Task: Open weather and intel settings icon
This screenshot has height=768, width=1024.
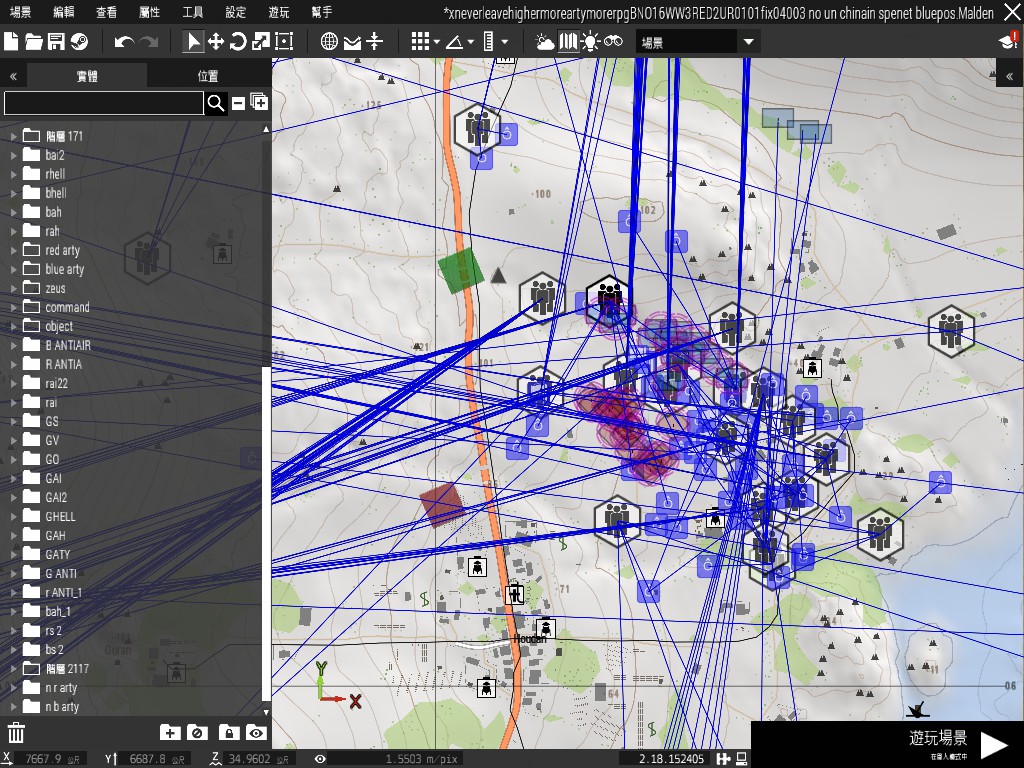Action: pos(544,42)
